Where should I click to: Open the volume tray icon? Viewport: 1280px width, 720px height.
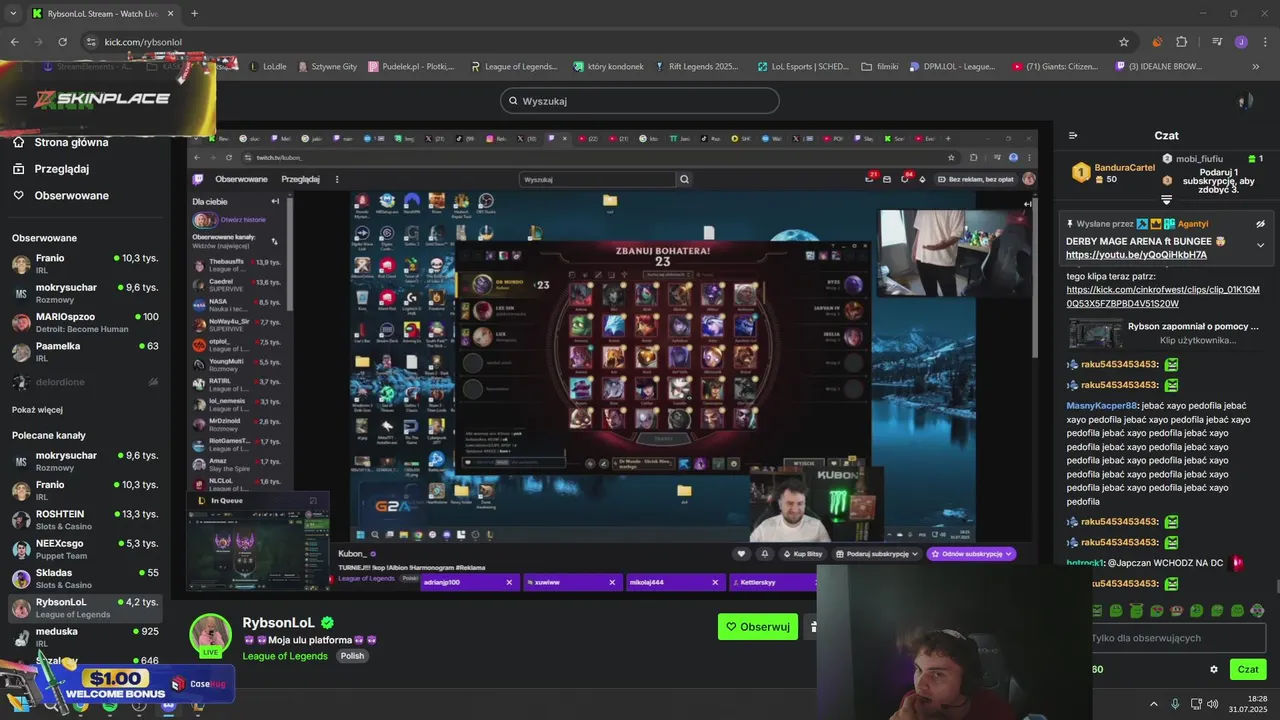coord(1212,704)
